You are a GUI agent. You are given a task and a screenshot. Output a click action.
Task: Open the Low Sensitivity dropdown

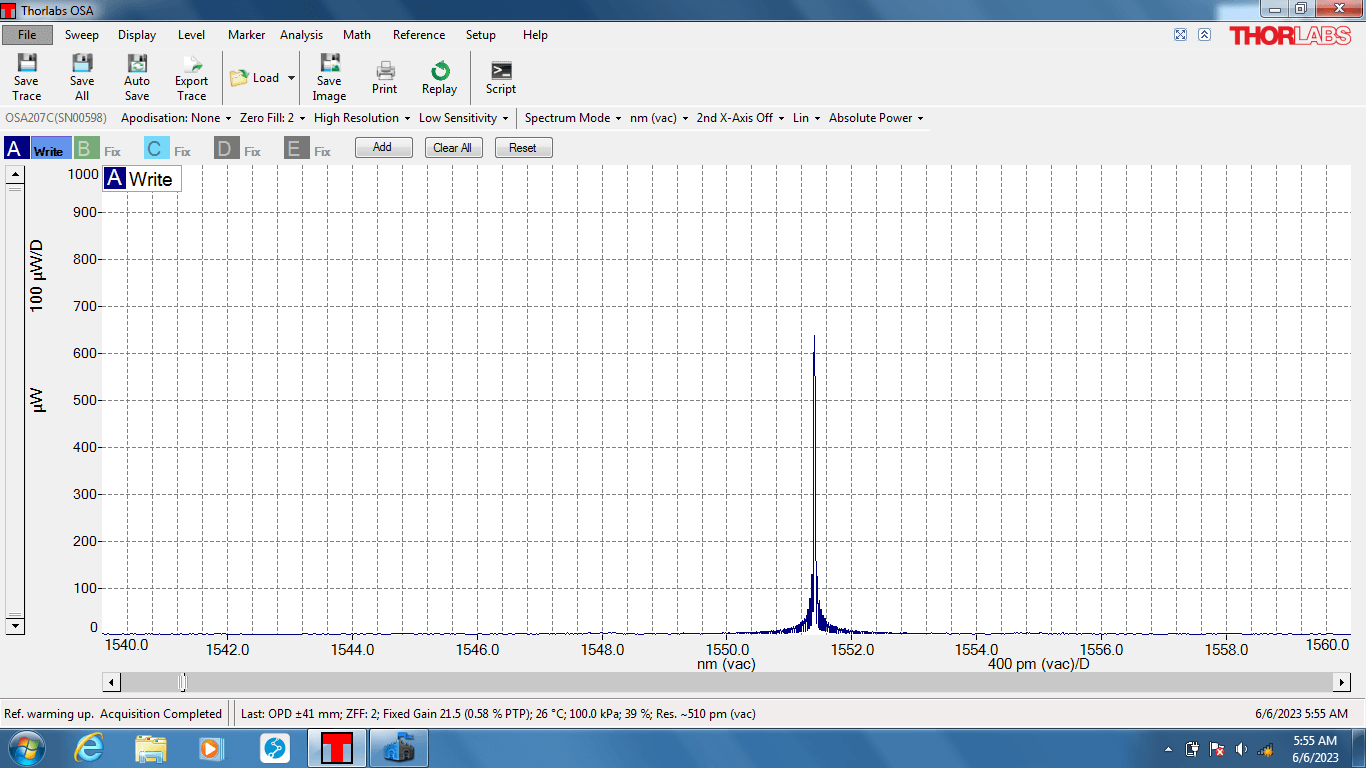coord(464,118)
